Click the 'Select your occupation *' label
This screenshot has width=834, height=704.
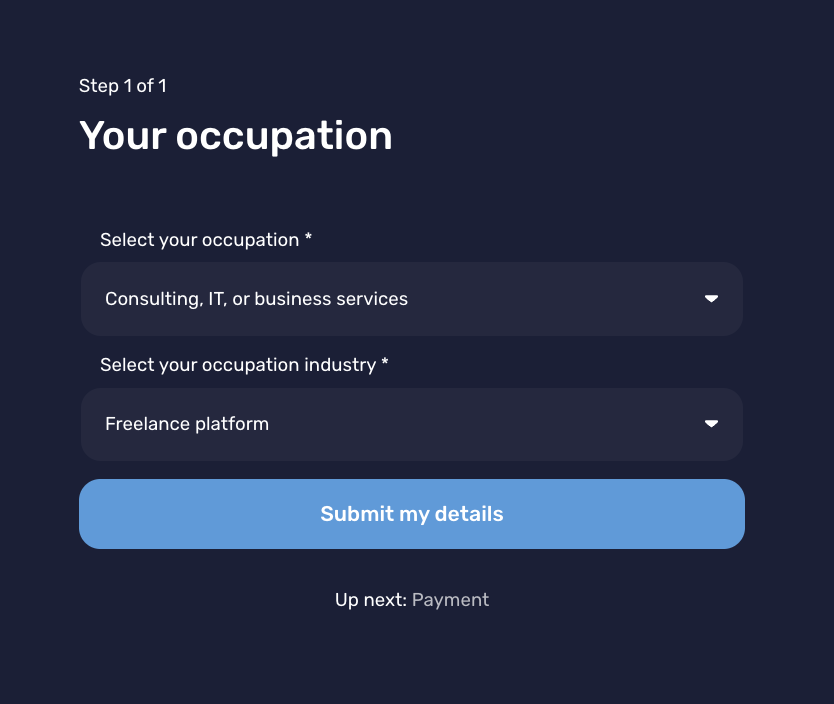click(x=206, y=240)
